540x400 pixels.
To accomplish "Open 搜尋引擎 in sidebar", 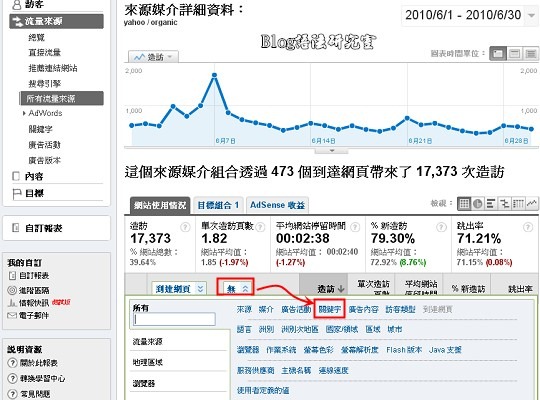I will 44,83.
